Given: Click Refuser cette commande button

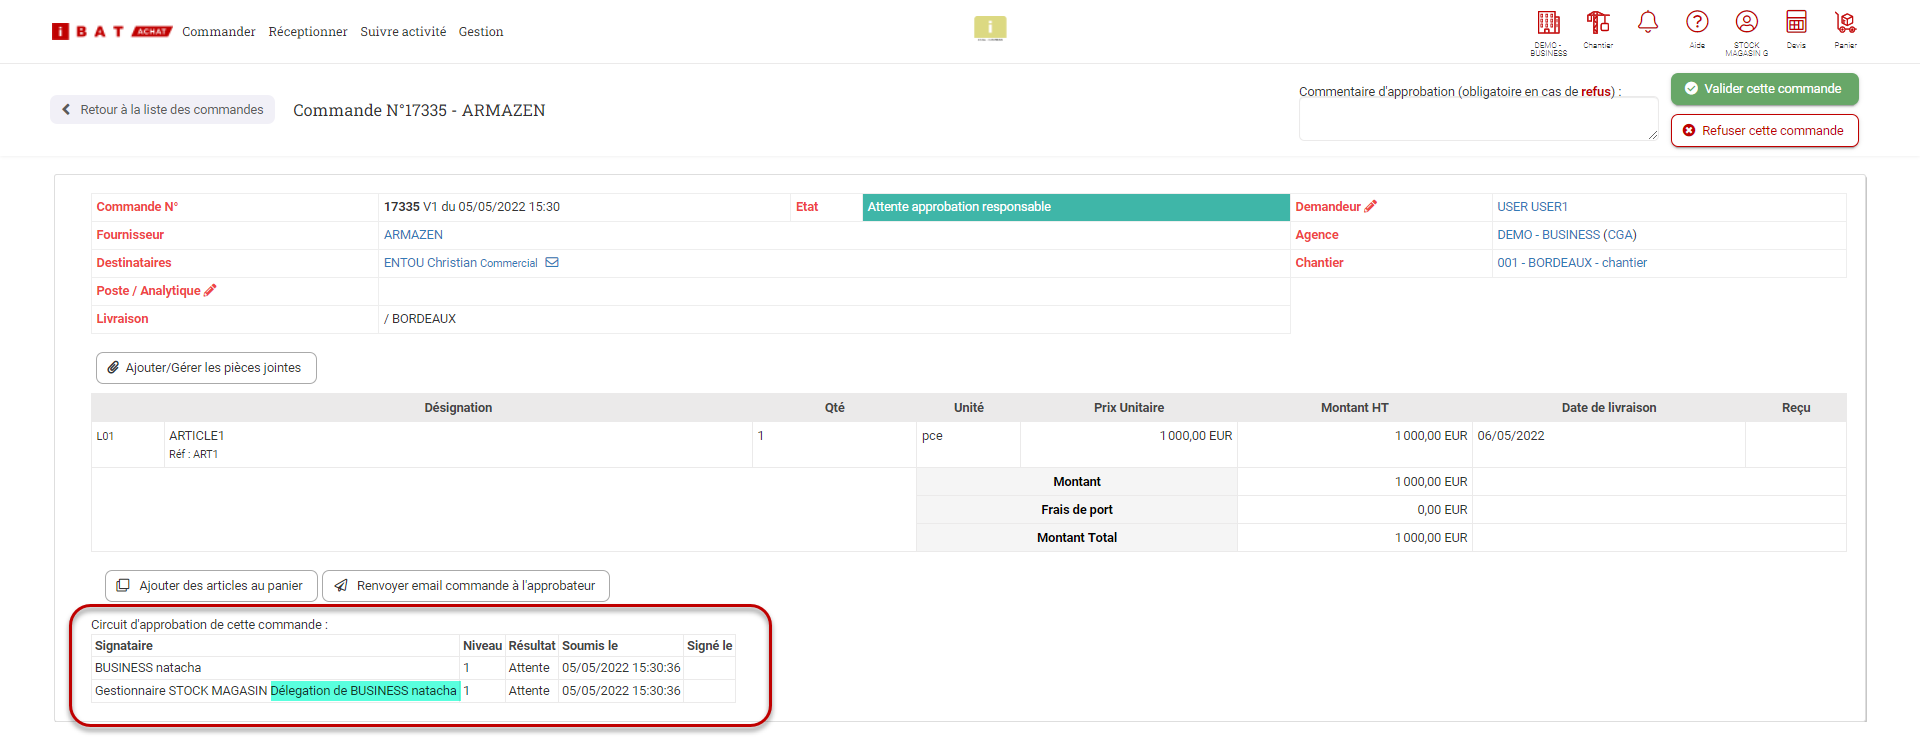Looking at the screenshot, I should tap(1764, 131).
